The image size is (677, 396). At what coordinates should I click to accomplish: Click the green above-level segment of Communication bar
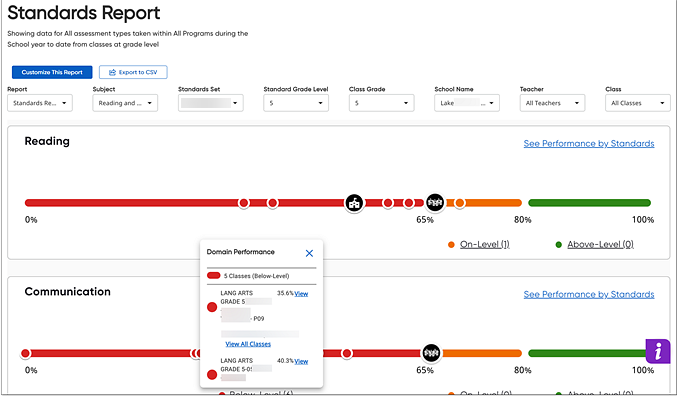pos(587,354)
